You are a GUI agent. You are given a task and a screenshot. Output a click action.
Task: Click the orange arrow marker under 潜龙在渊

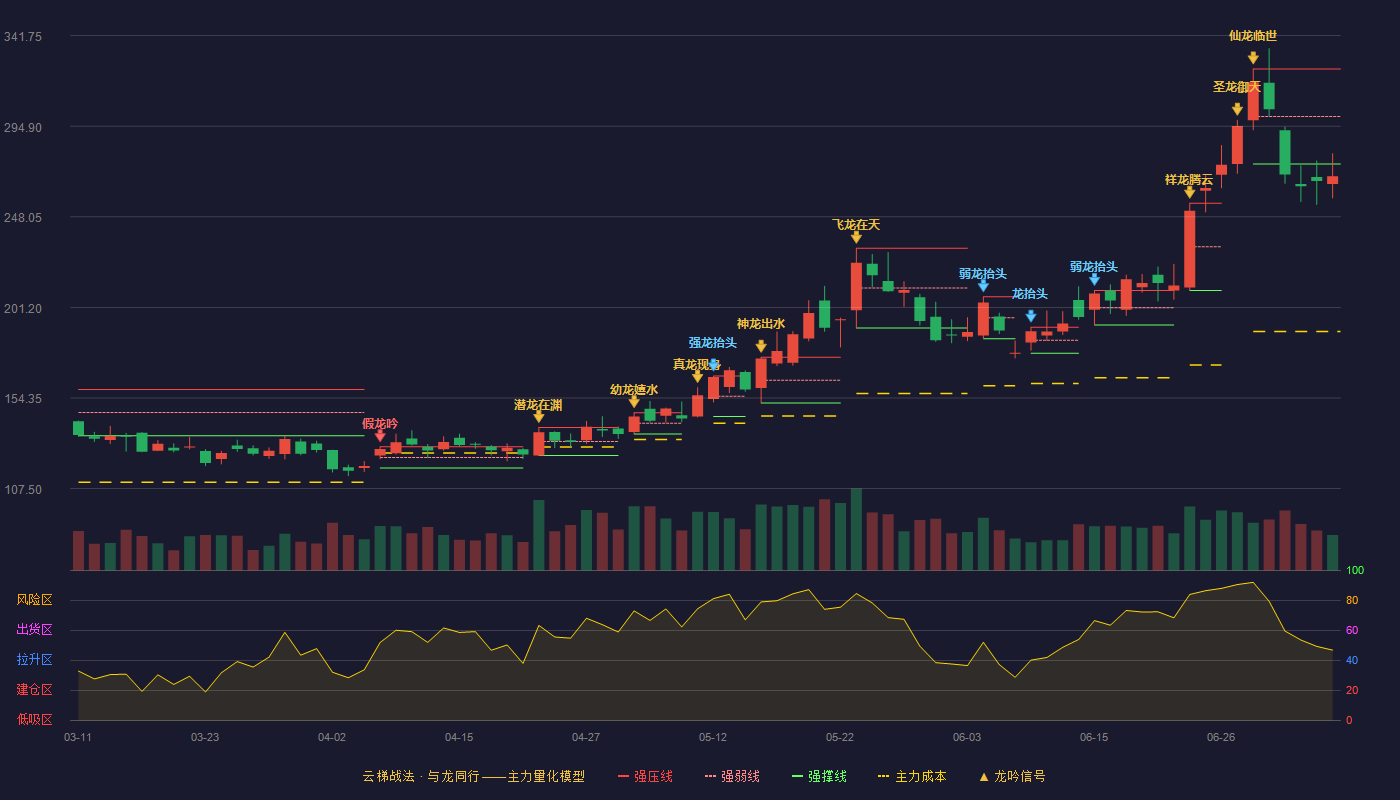[539, 417]
